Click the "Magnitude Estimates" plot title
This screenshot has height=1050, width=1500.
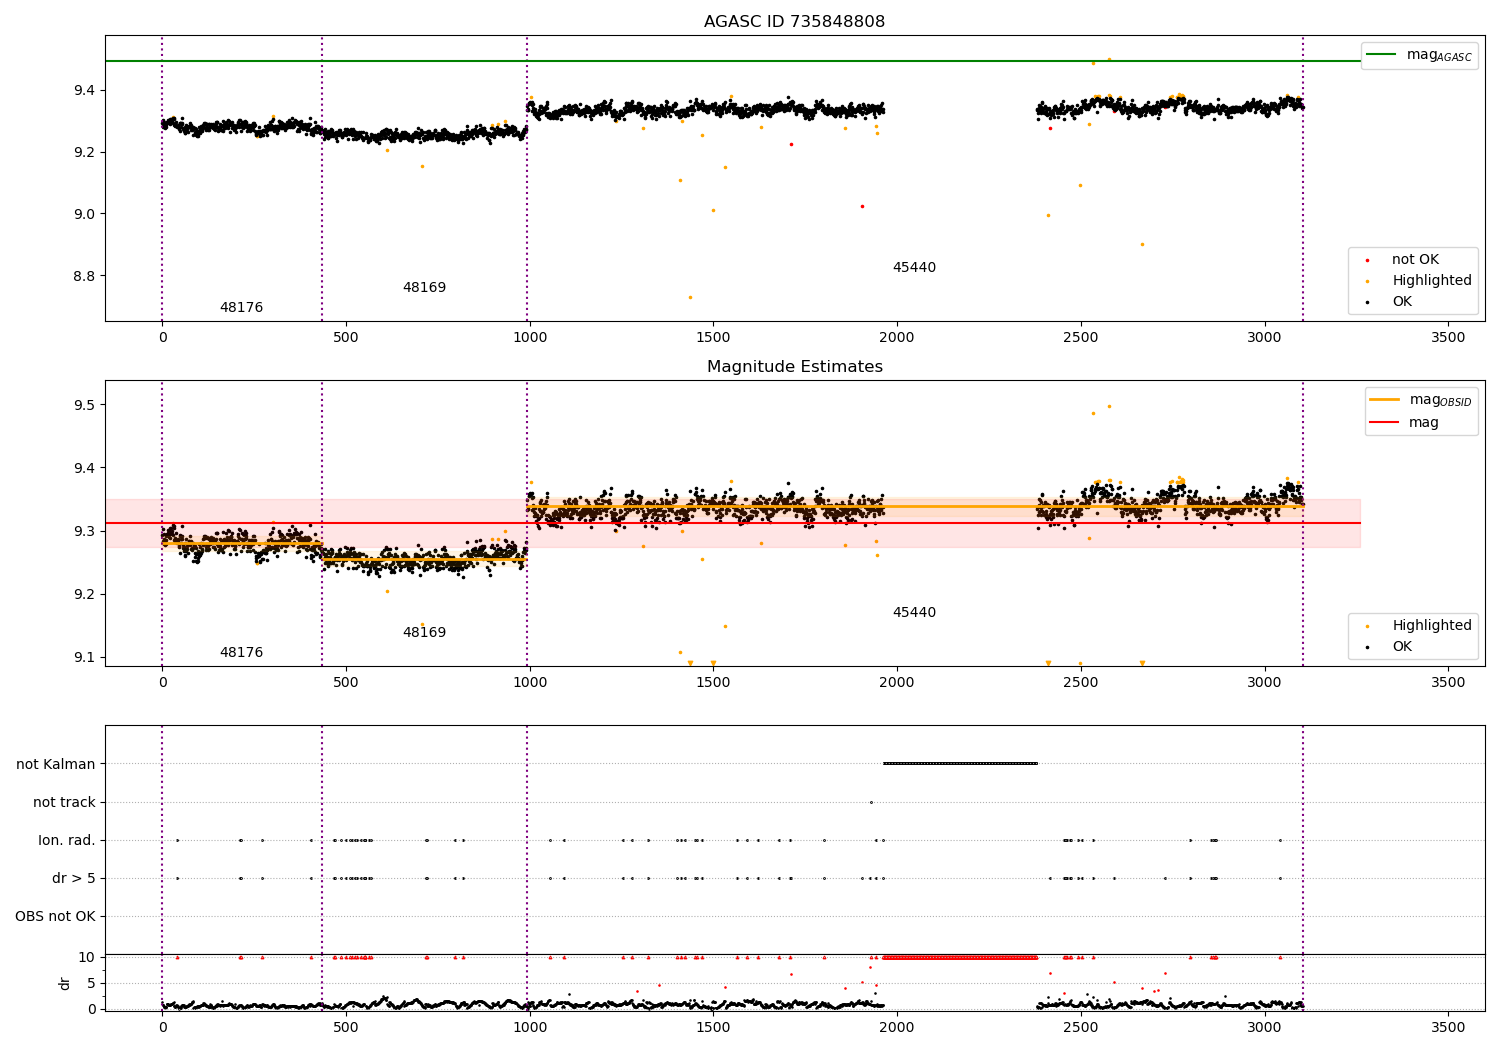[x=794, y=367]
